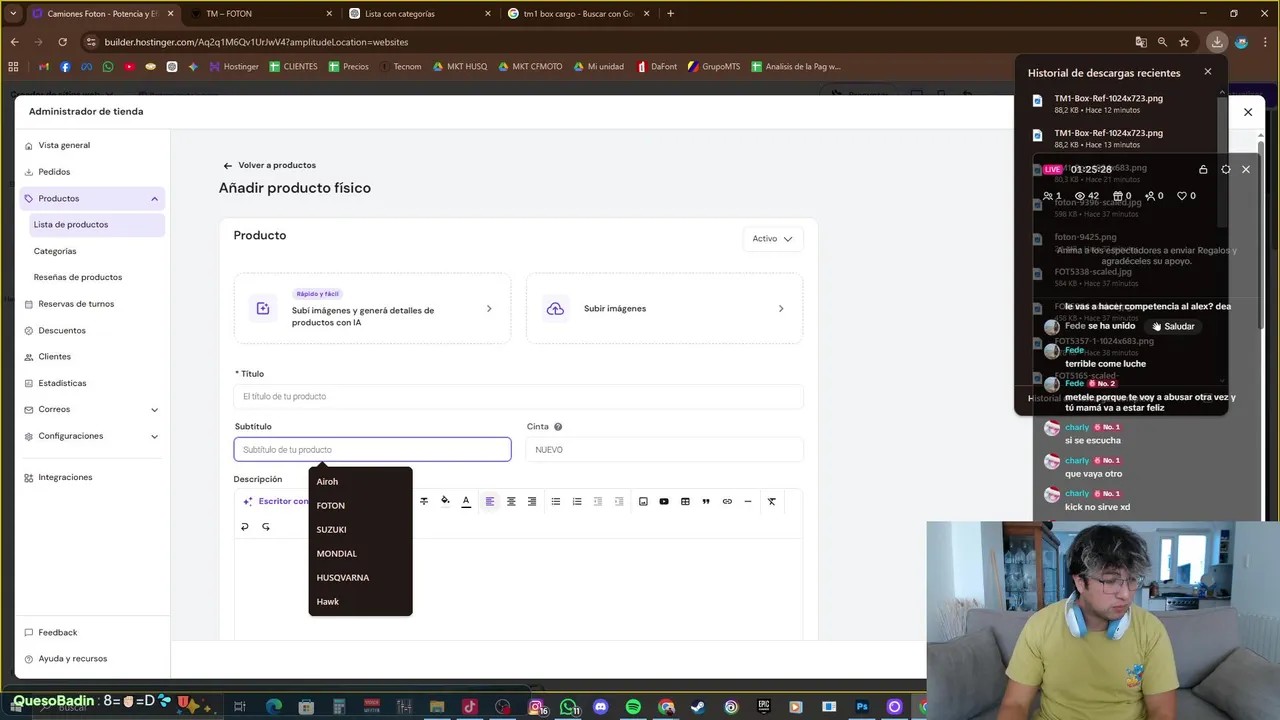Insert a YouTube video in editor
Viewport: 1280px width, 720px height.
[x=664, y=501]
